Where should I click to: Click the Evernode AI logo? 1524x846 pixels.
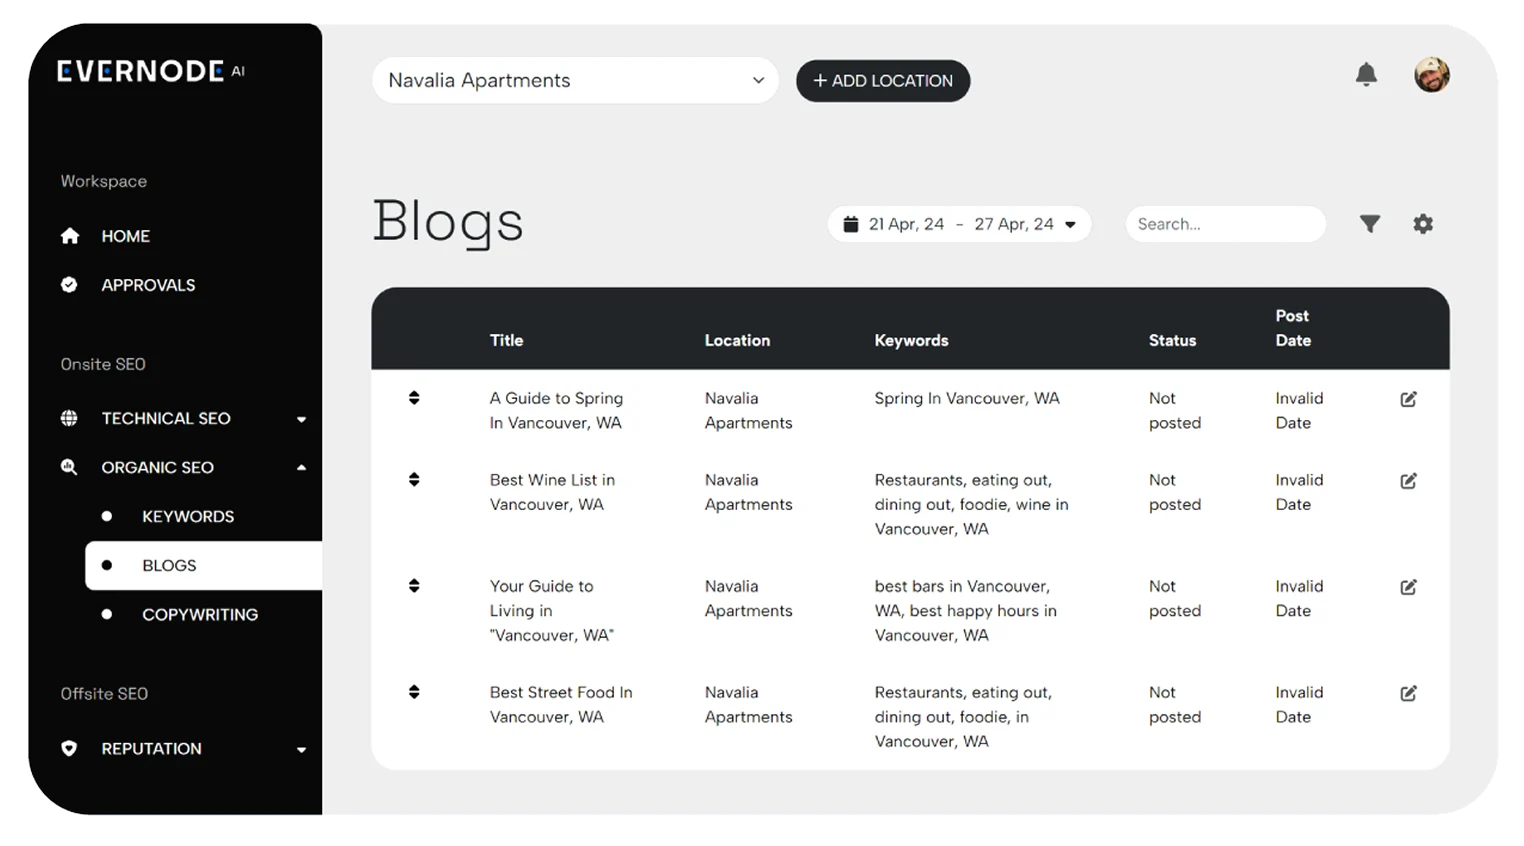[151, 71]
